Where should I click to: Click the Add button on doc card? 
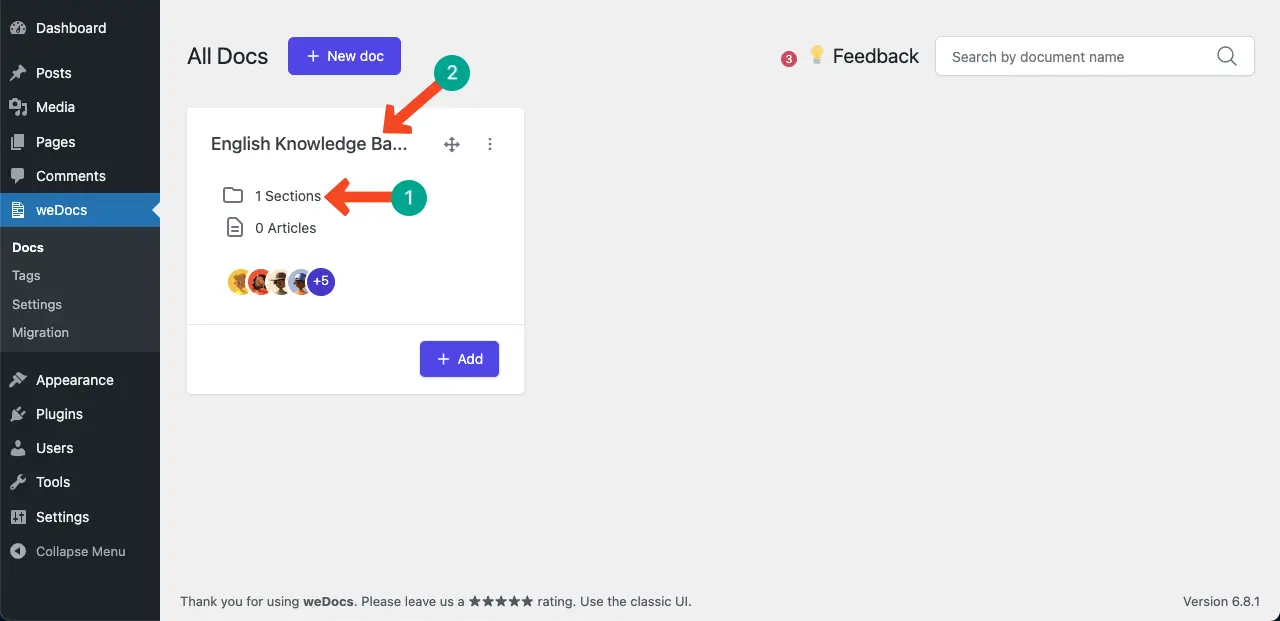tap(459, 359)
